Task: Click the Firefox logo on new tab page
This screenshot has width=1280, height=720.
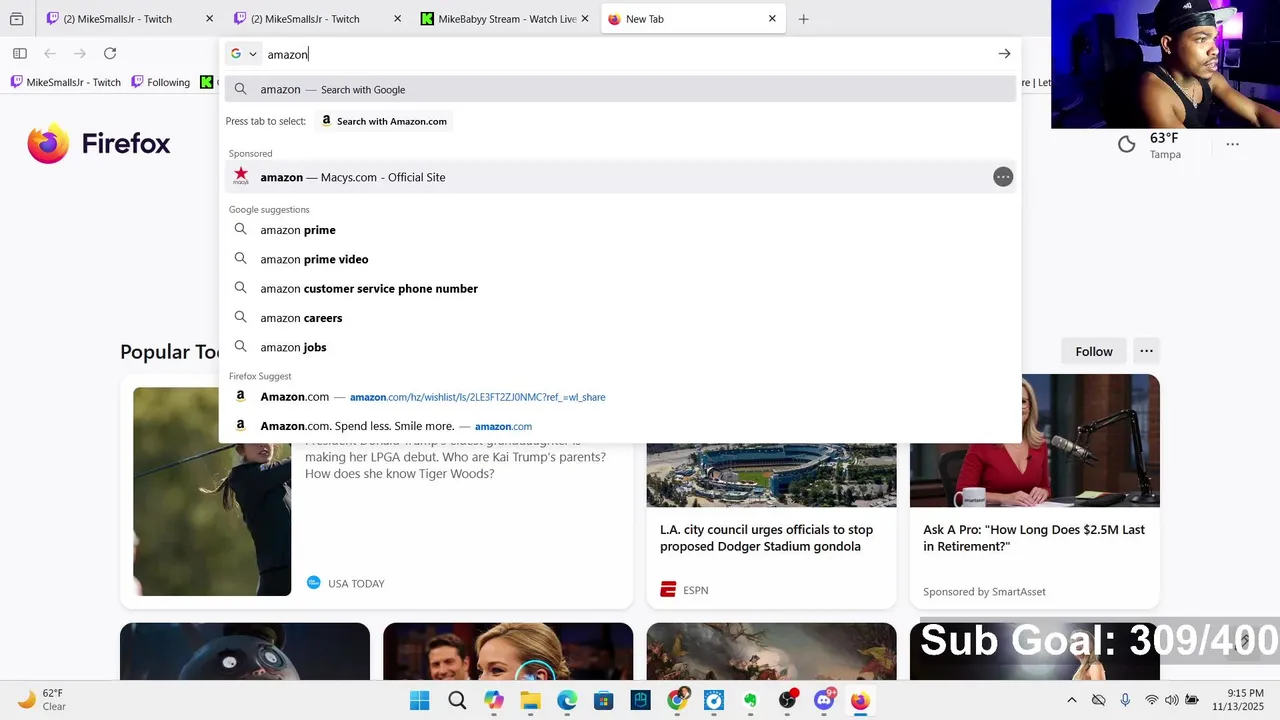Action: click(99, 144)
